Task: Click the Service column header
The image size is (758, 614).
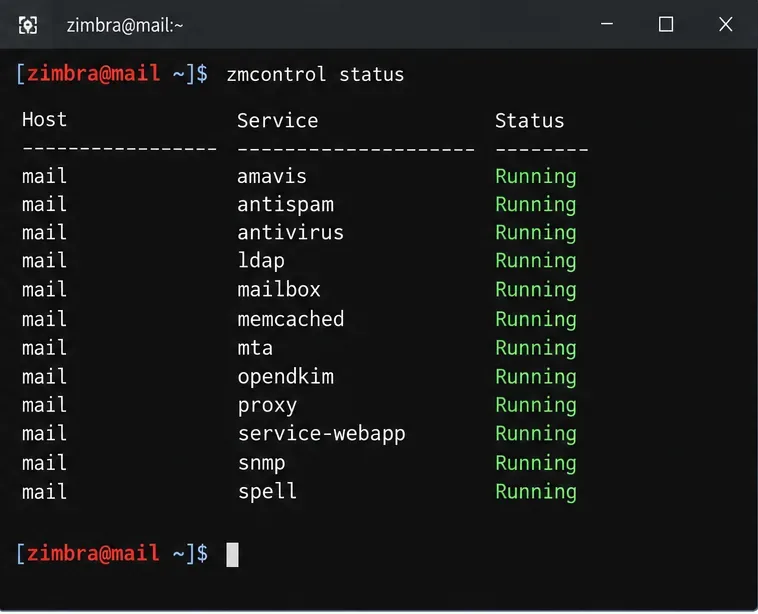Action: pos(277,120)
